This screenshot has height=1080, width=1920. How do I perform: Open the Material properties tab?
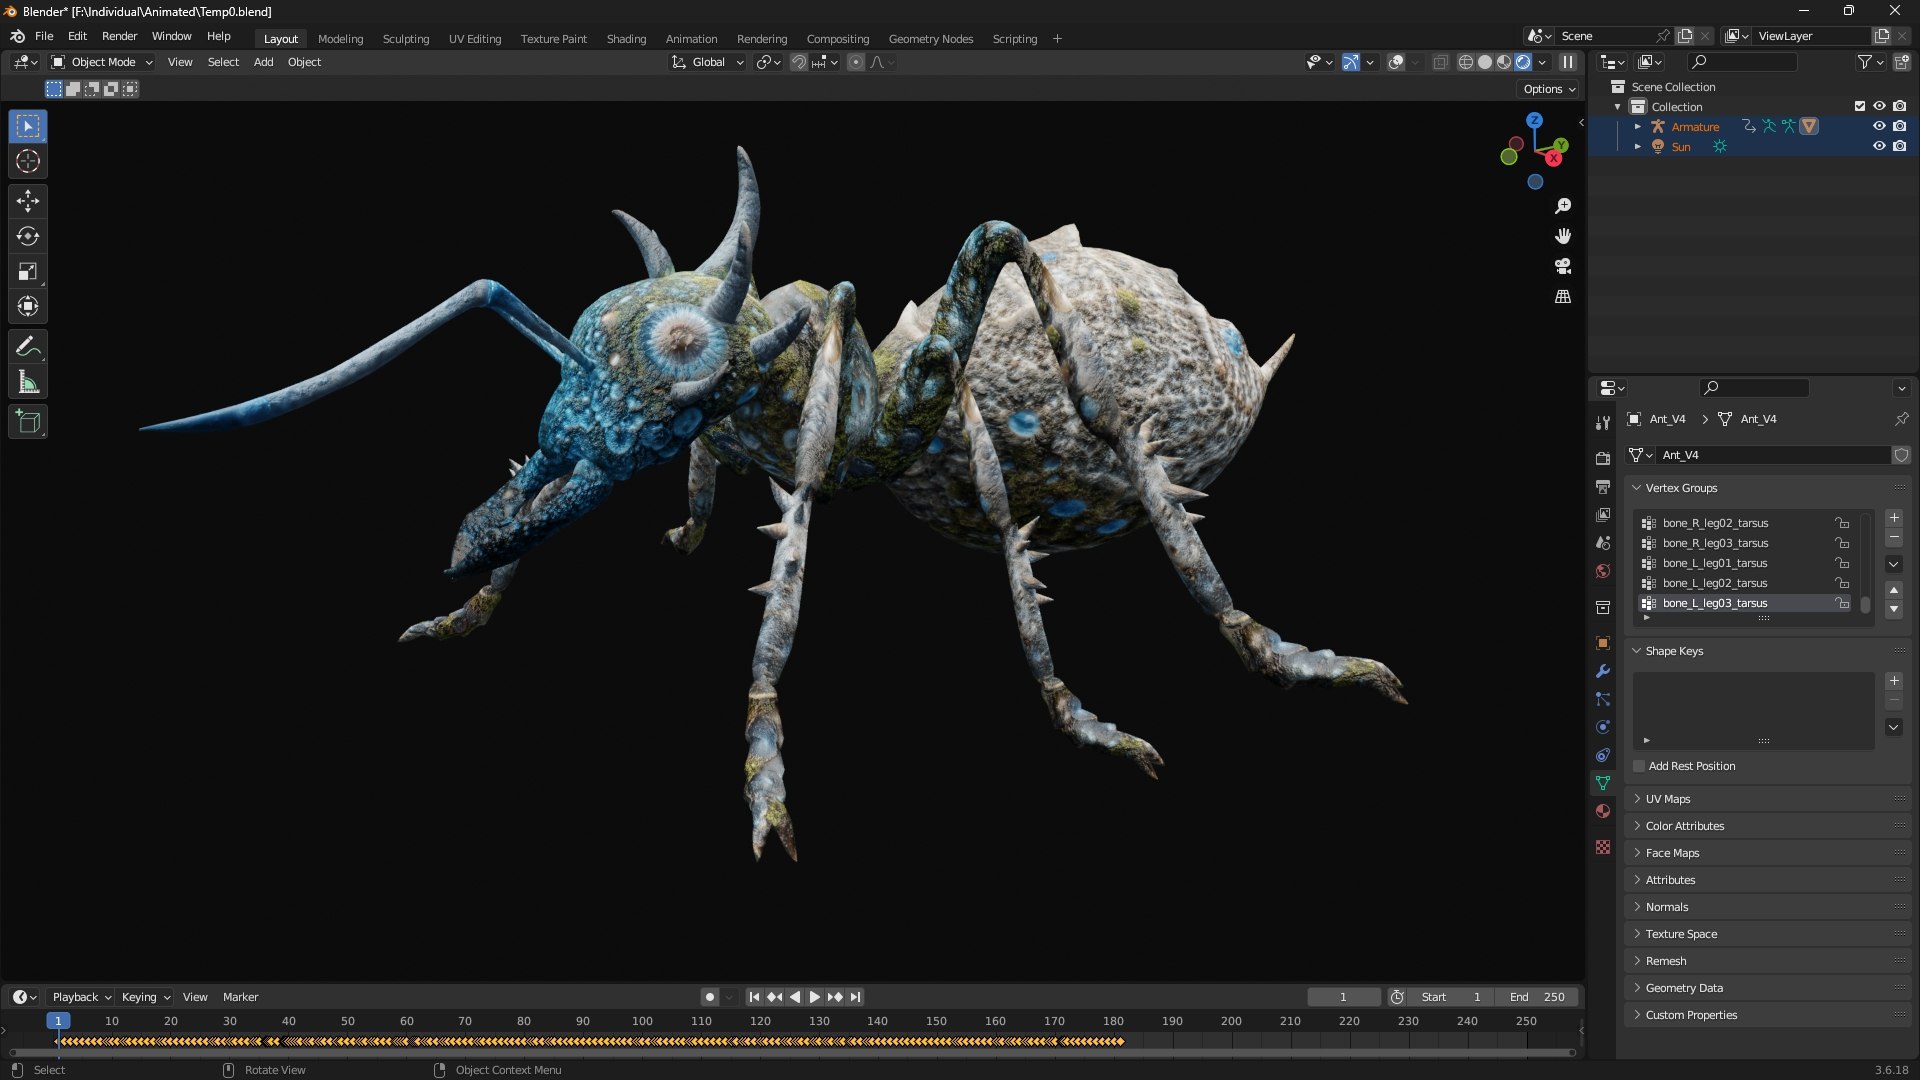[1603, 811]
